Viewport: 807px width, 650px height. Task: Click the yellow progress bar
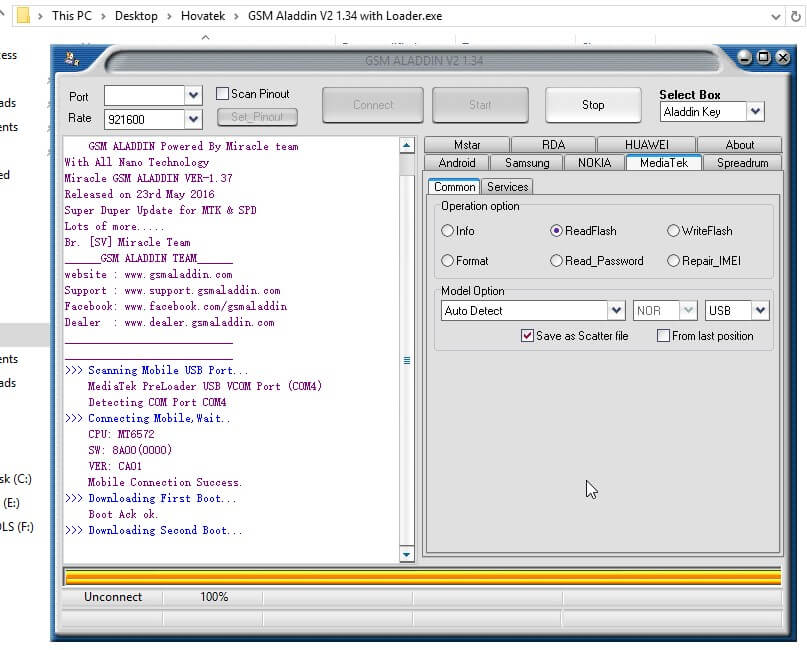point(423,577)
